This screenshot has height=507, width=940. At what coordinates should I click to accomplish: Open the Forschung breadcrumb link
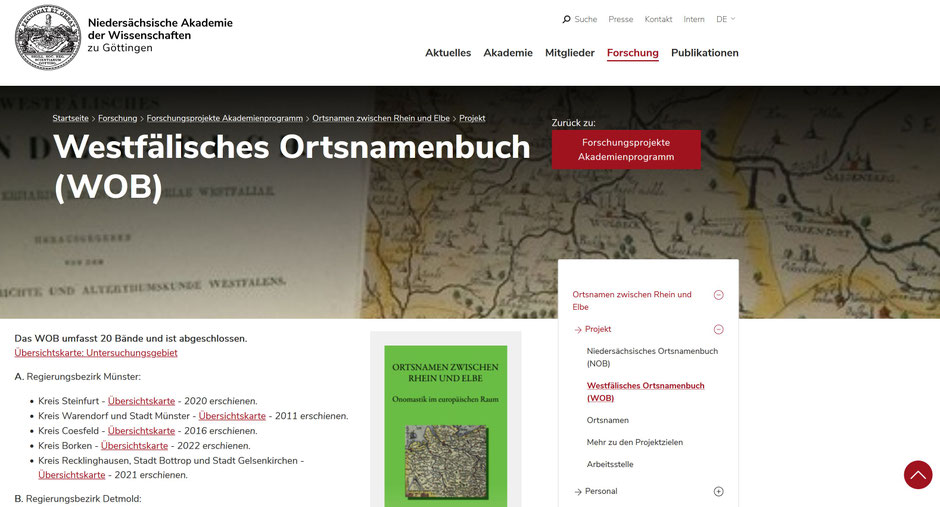(x=118, y=118)
